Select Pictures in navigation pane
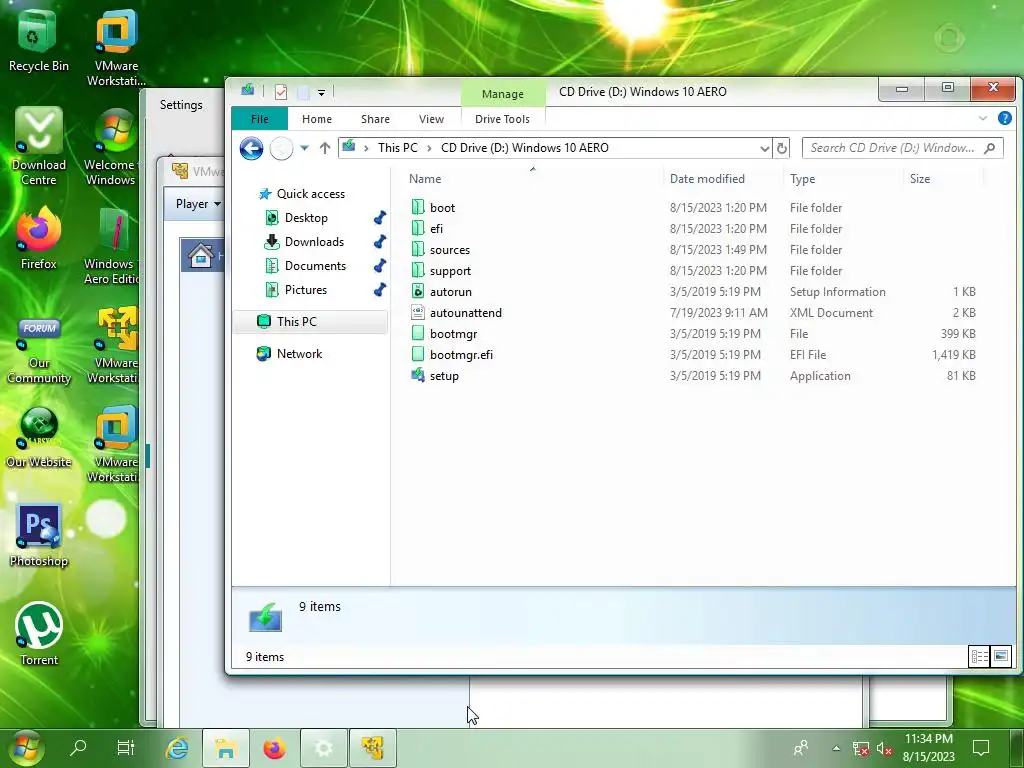 305,290
